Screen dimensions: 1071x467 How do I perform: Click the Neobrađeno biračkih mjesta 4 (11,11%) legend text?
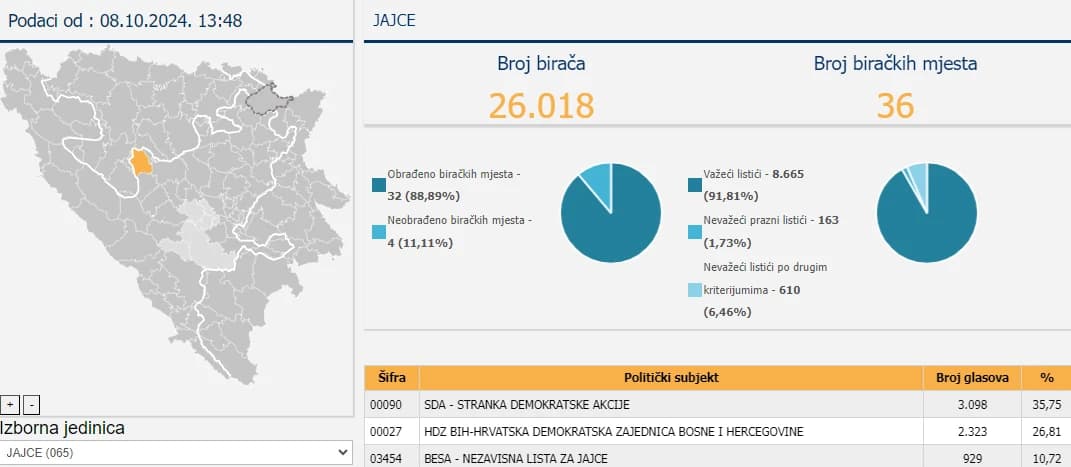pos(460,231)
